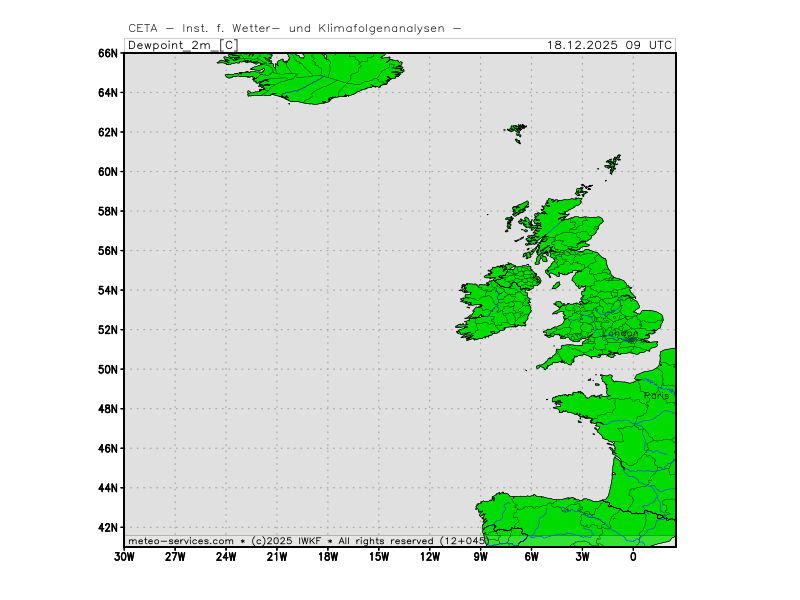Click the CETA institute title text
The image size is (800, 600).
click(x=295, y=28)
